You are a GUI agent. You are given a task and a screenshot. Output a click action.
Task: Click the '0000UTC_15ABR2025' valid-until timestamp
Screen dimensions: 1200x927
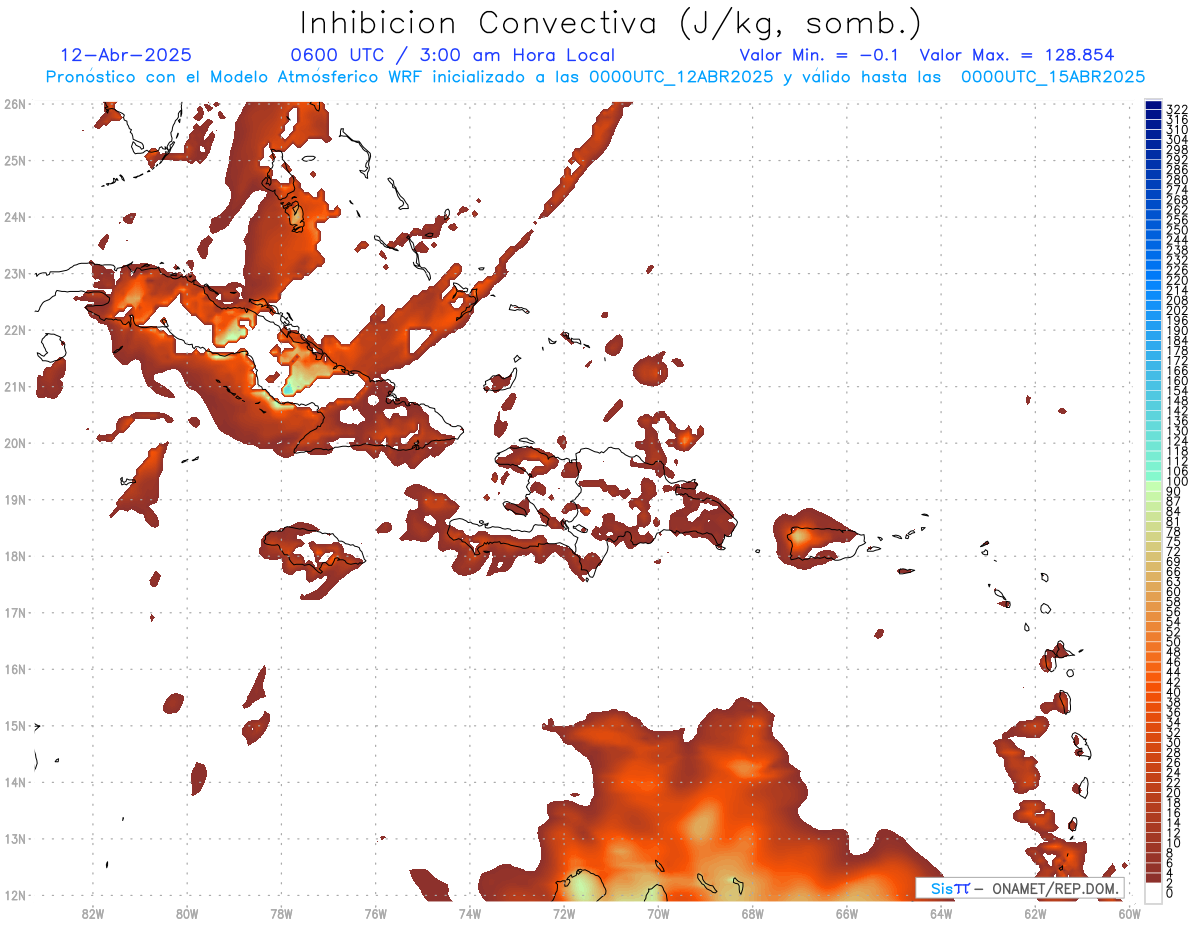pos(1053,77)
